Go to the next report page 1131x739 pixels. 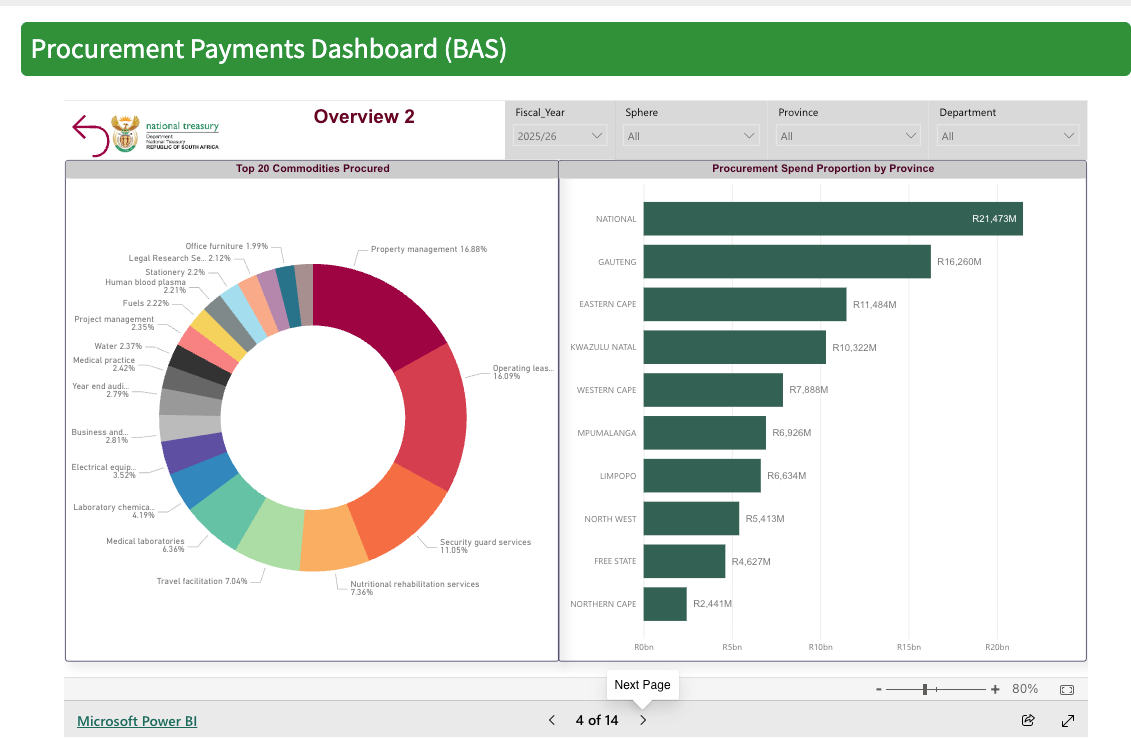[x=643, y=720]
